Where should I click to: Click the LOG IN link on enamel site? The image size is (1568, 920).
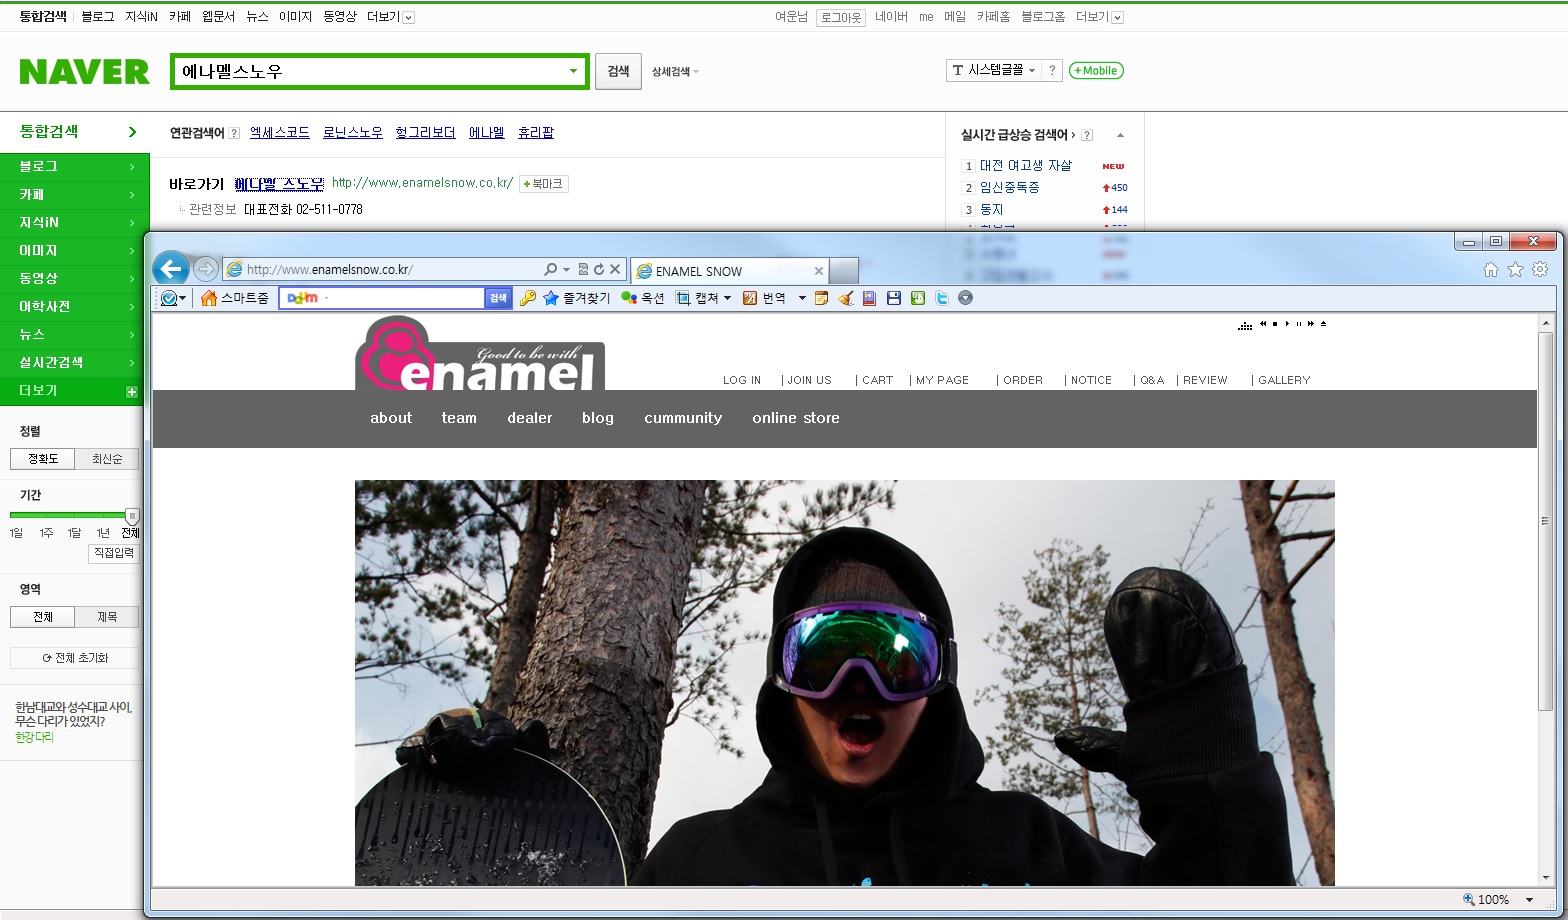[742, 380]
